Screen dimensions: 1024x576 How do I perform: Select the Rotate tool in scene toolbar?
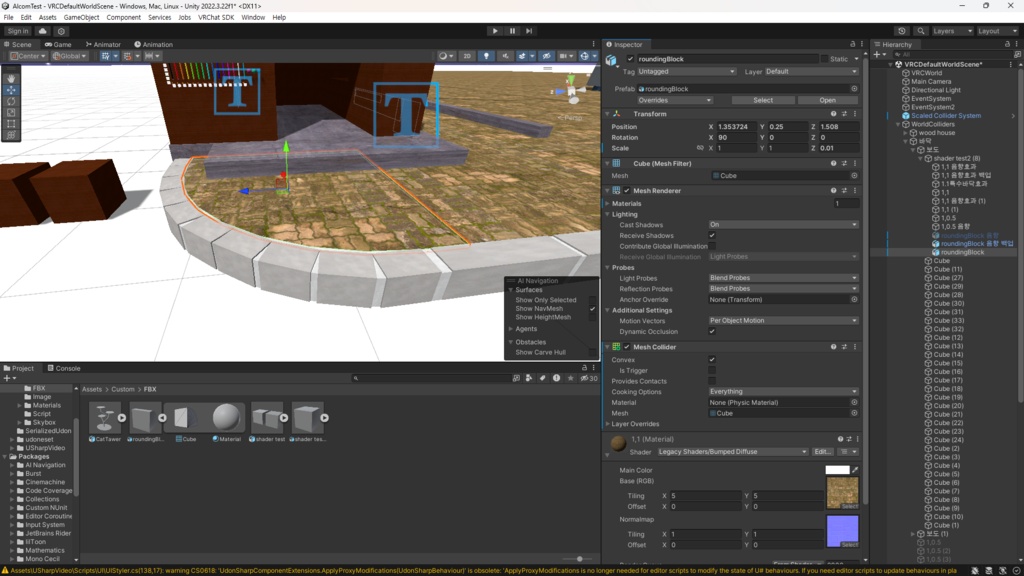(x=11, y=101)
